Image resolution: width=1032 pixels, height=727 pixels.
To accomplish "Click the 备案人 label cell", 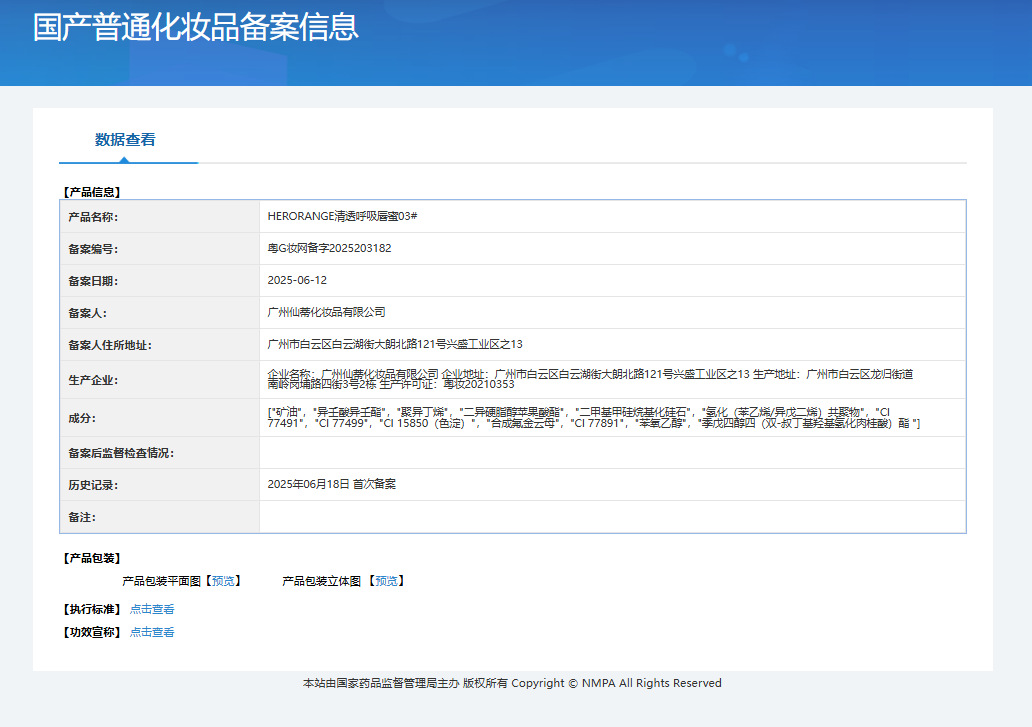I will [159, 313].
